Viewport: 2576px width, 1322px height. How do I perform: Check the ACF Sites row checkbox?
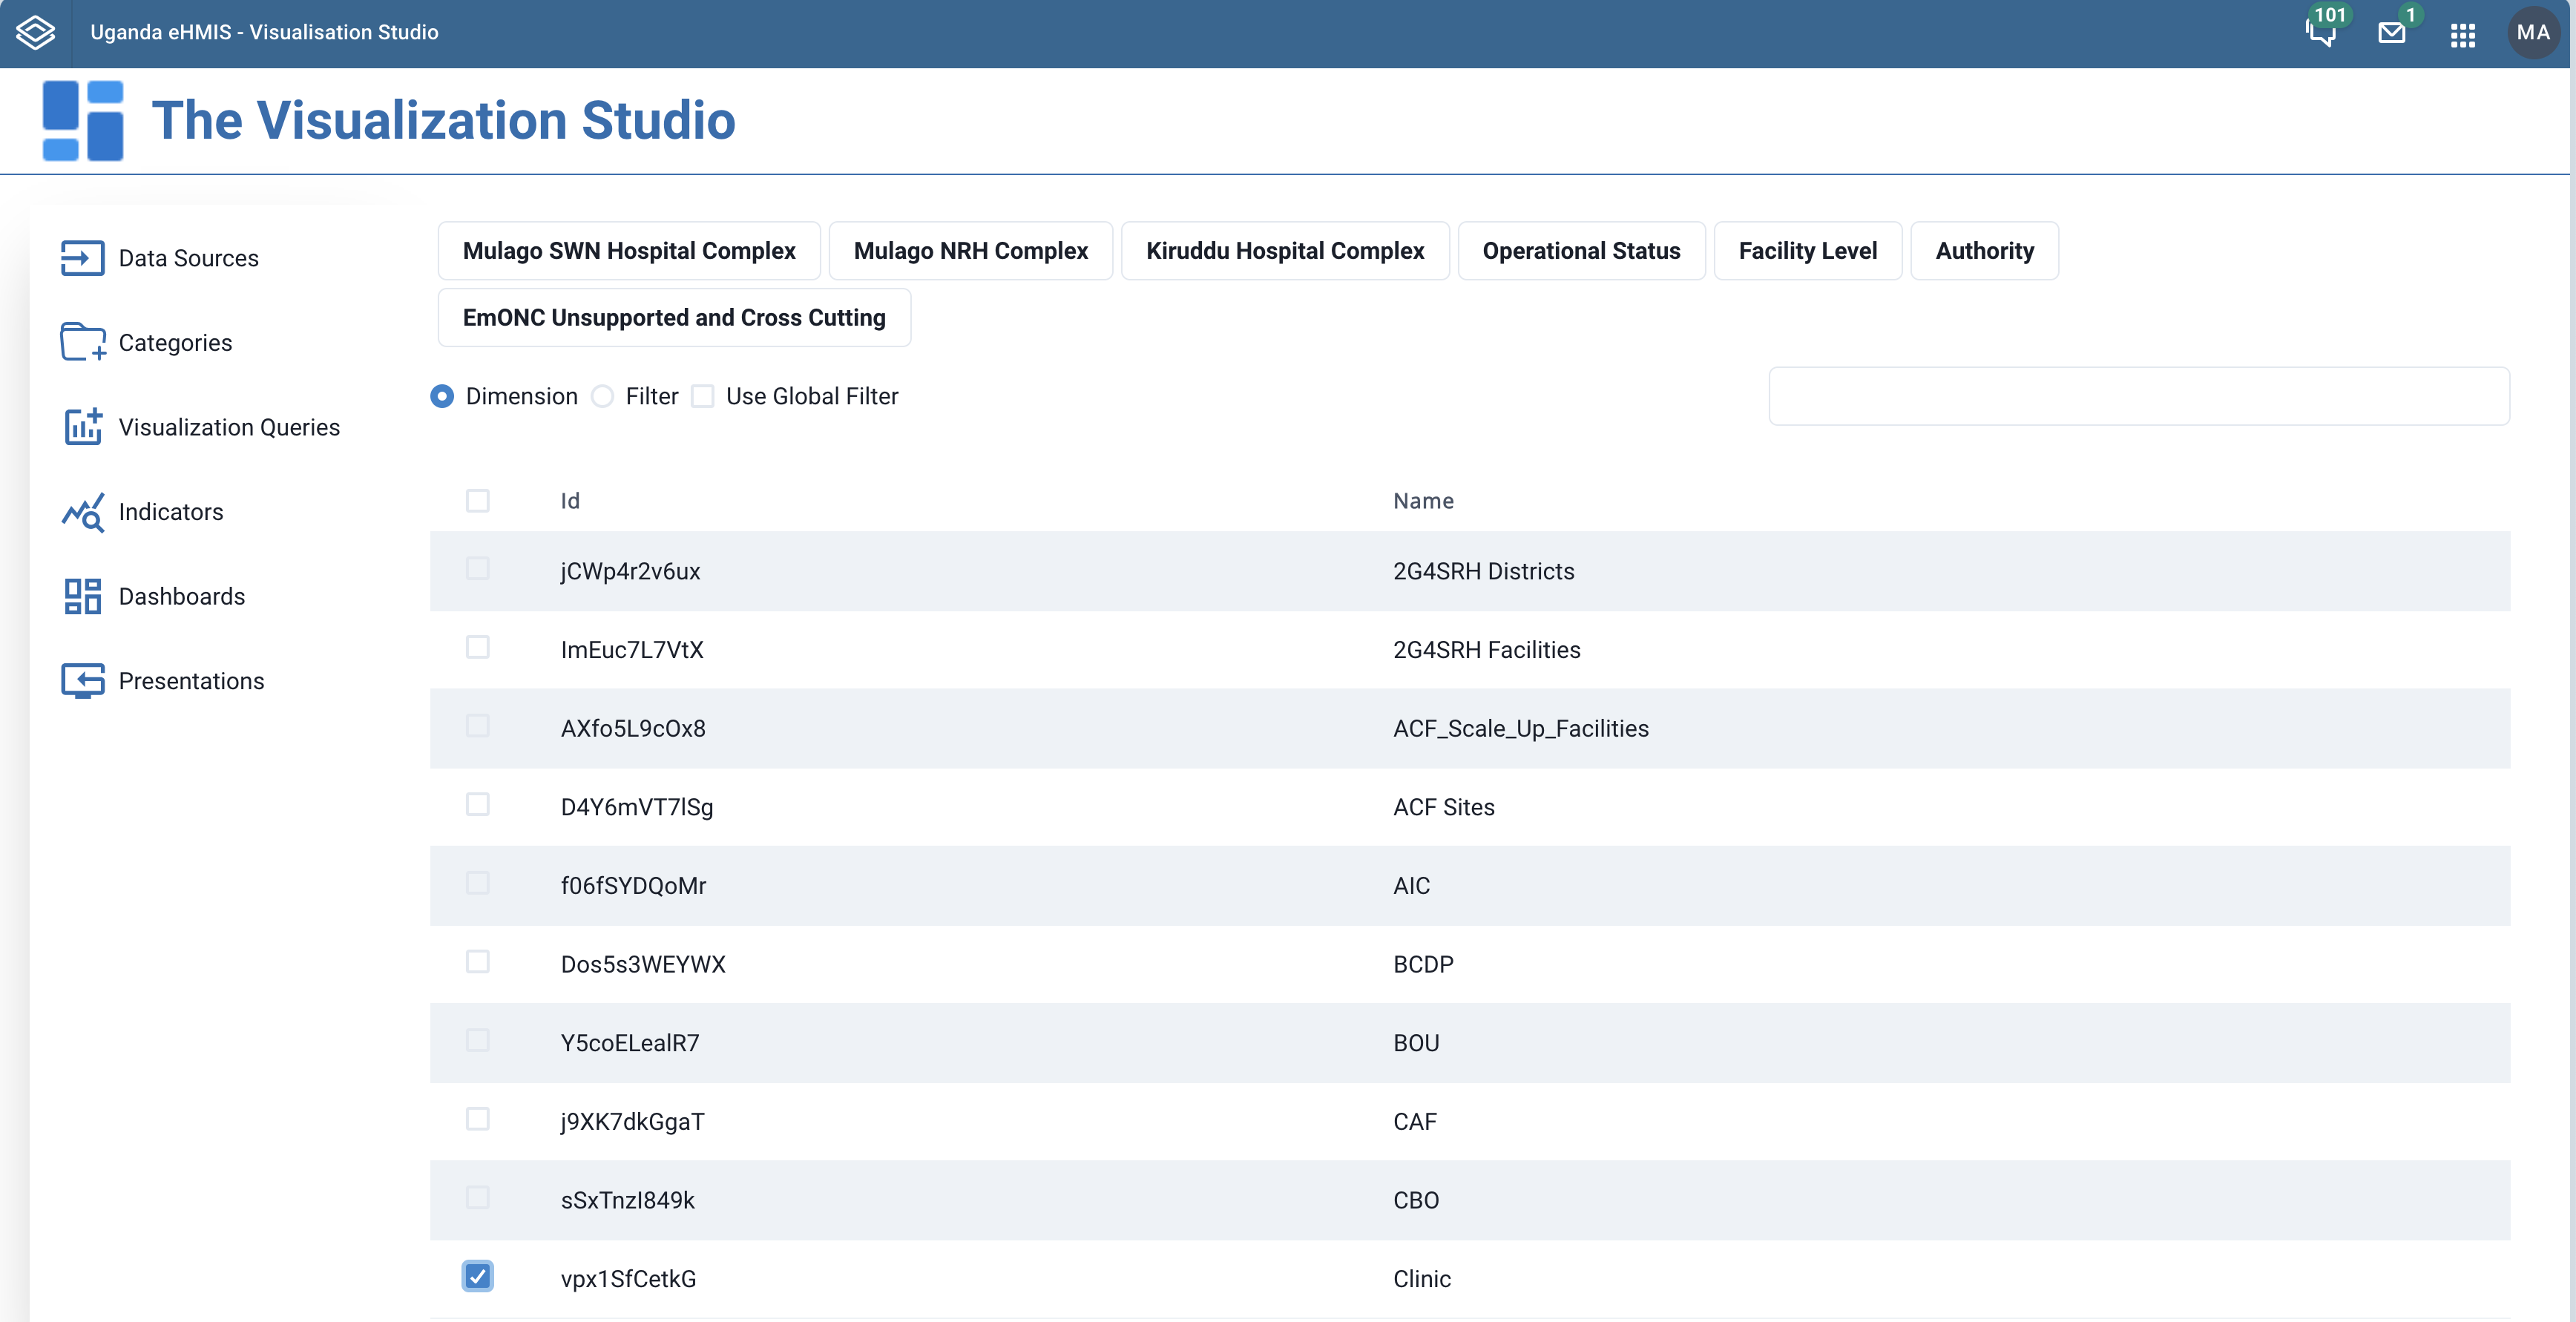point(478,805)
